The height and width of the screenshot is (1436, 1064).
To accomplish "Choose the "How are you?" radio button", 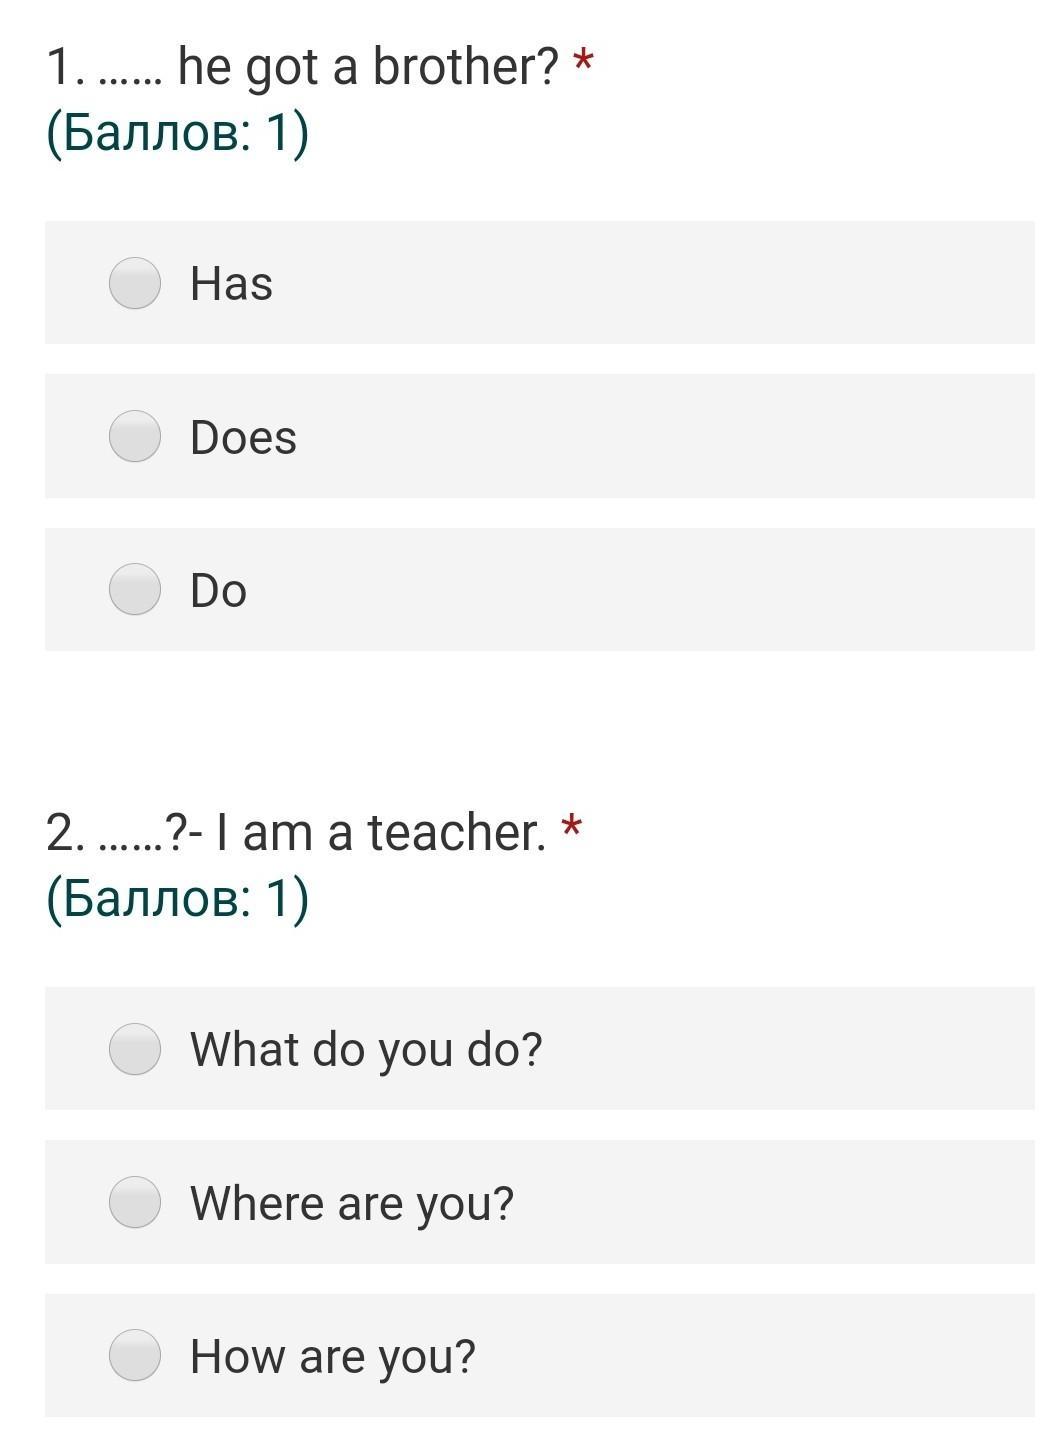I will (135, 1355).
